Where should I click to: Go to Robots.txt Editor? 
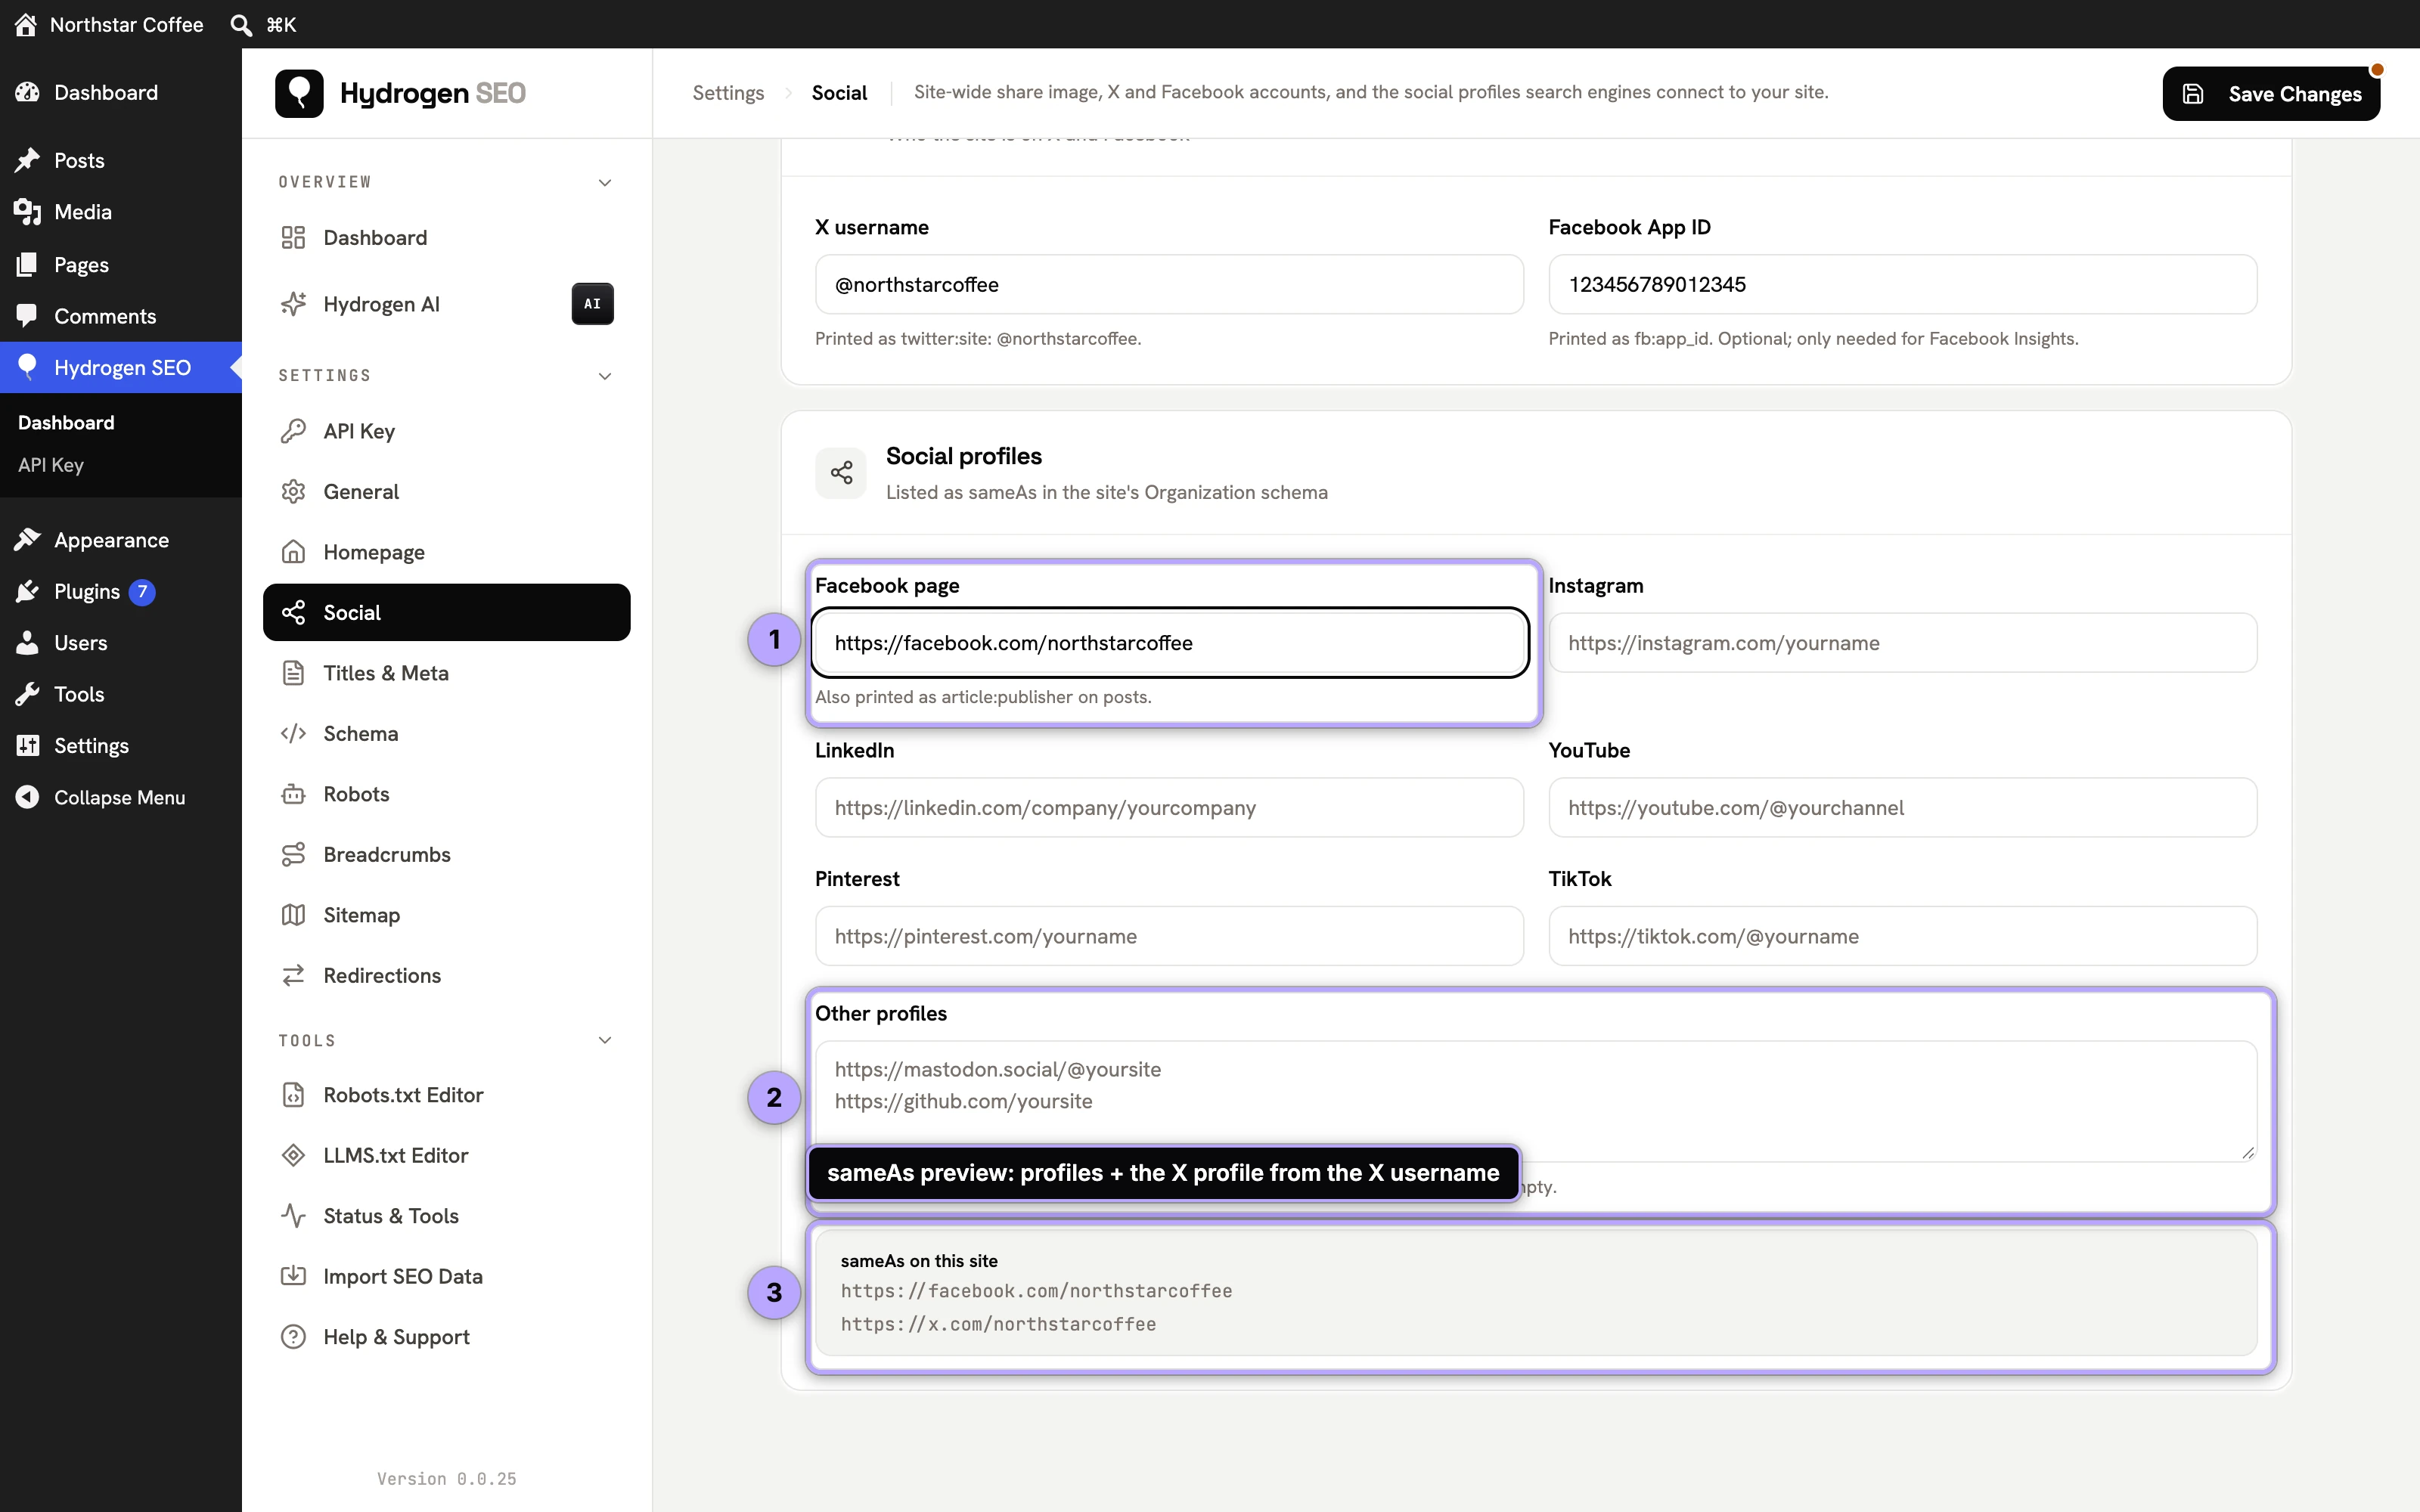coord(446,1095)
